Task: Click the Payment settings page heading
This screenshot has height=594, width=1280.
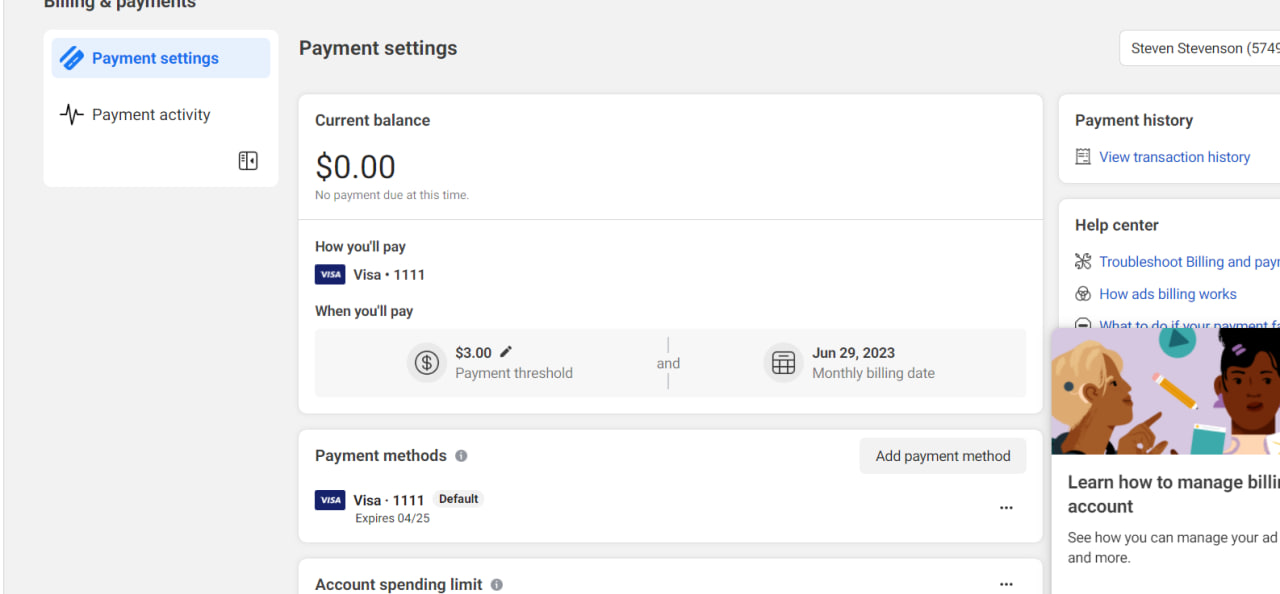Action: [x=378, y=48]
